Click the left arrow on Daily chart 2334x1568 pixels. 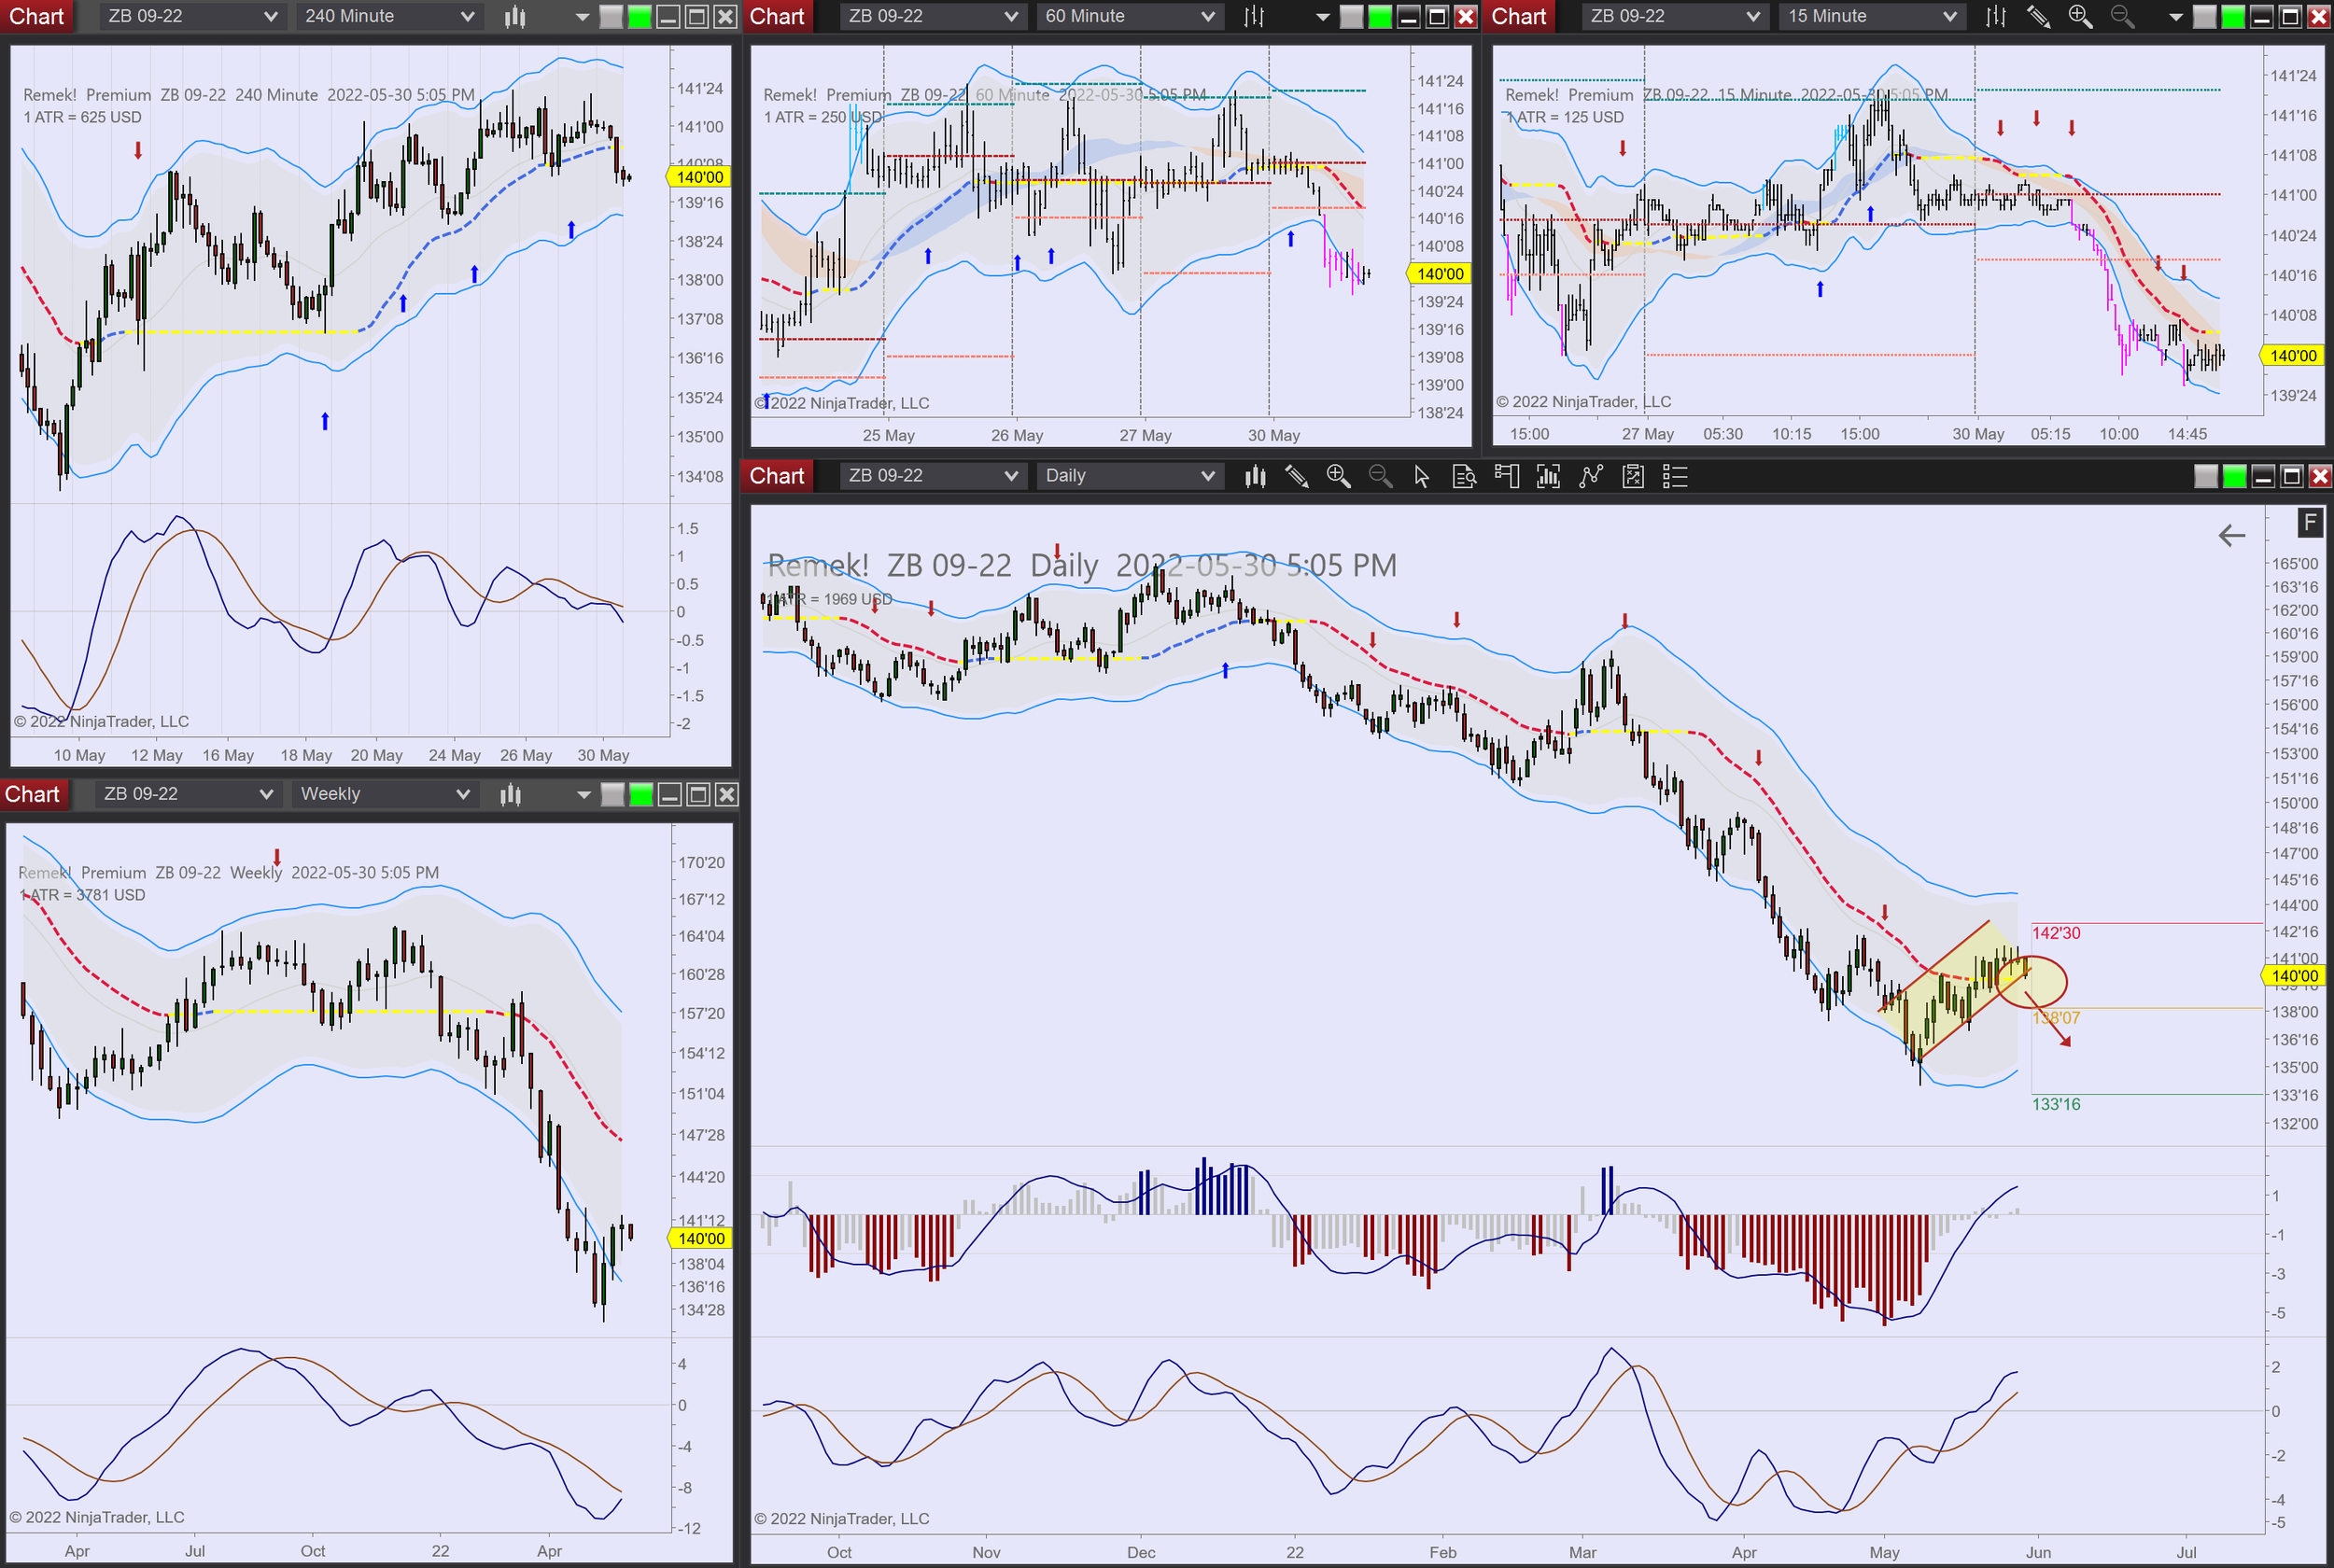point(2231,536)
